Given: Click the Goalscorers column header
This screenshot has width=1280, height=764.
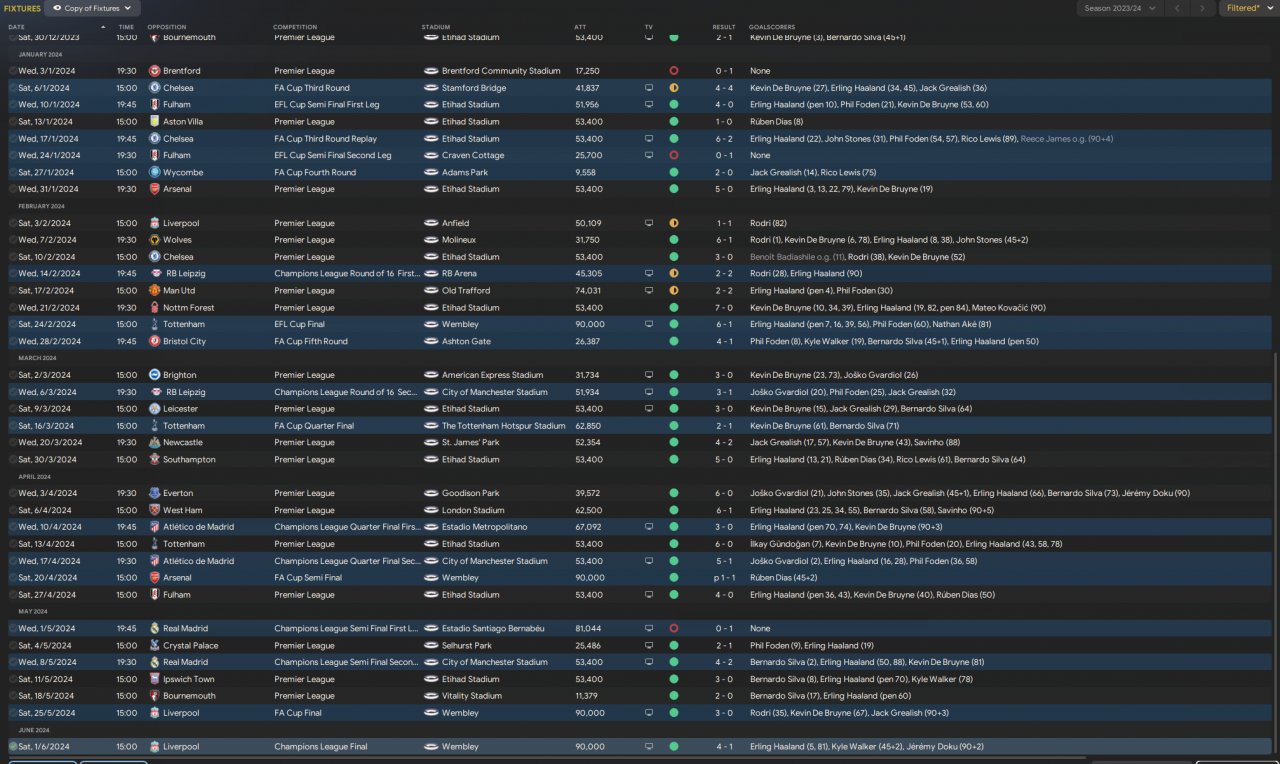Looking at the screenshot, I should point(770,27).
